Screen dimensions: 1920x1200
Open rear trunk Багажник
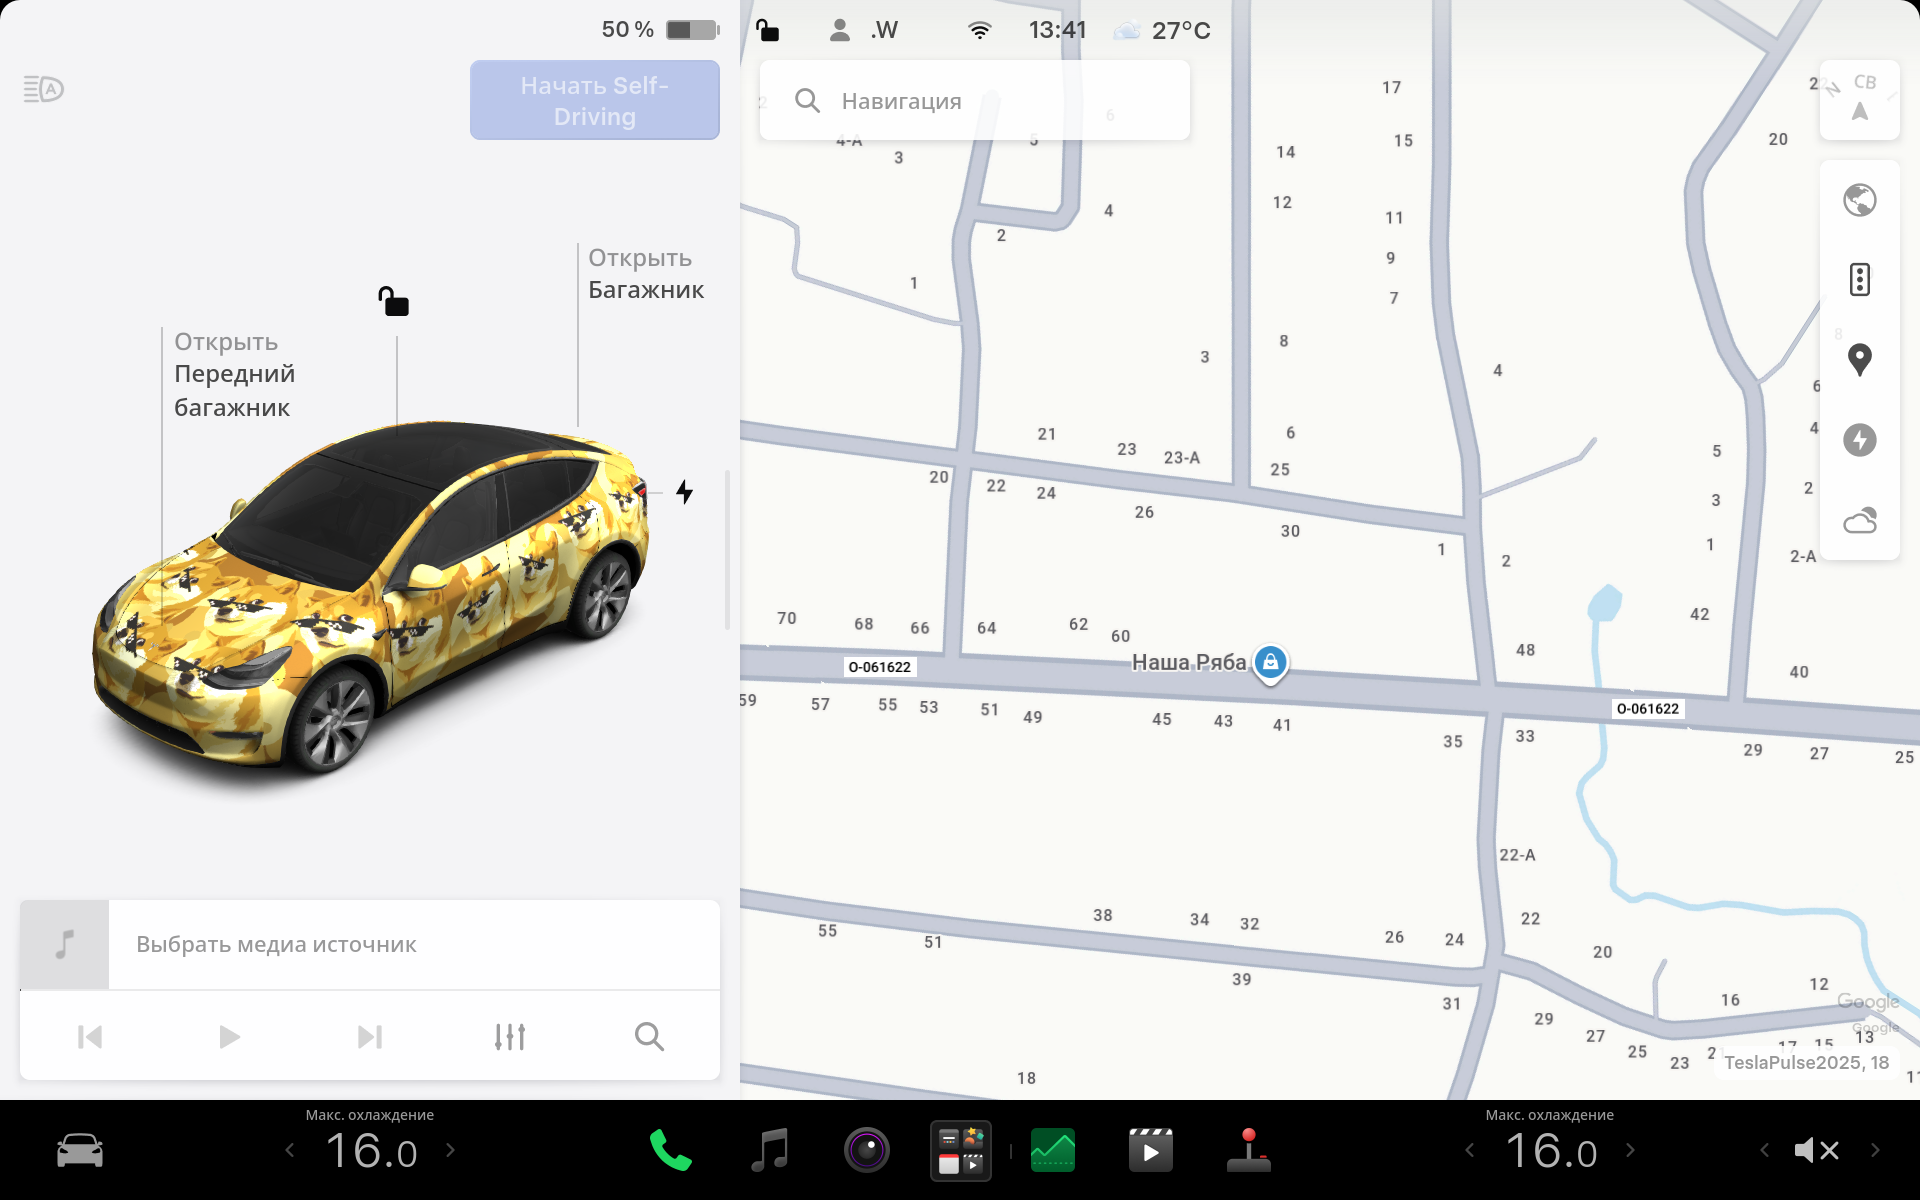click(646, 274)
